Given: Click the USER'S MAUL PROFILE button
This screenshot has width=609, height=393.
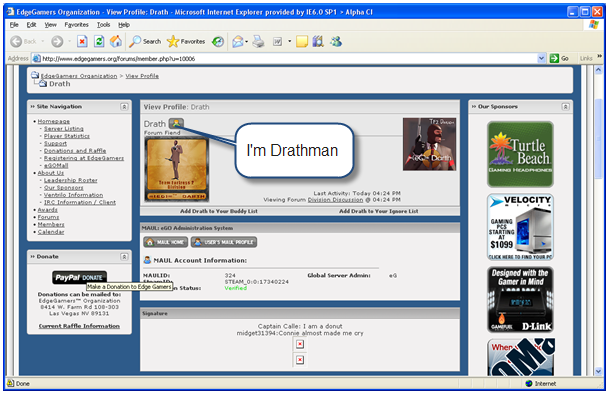Looking at the screenshot, I should 224,242.
